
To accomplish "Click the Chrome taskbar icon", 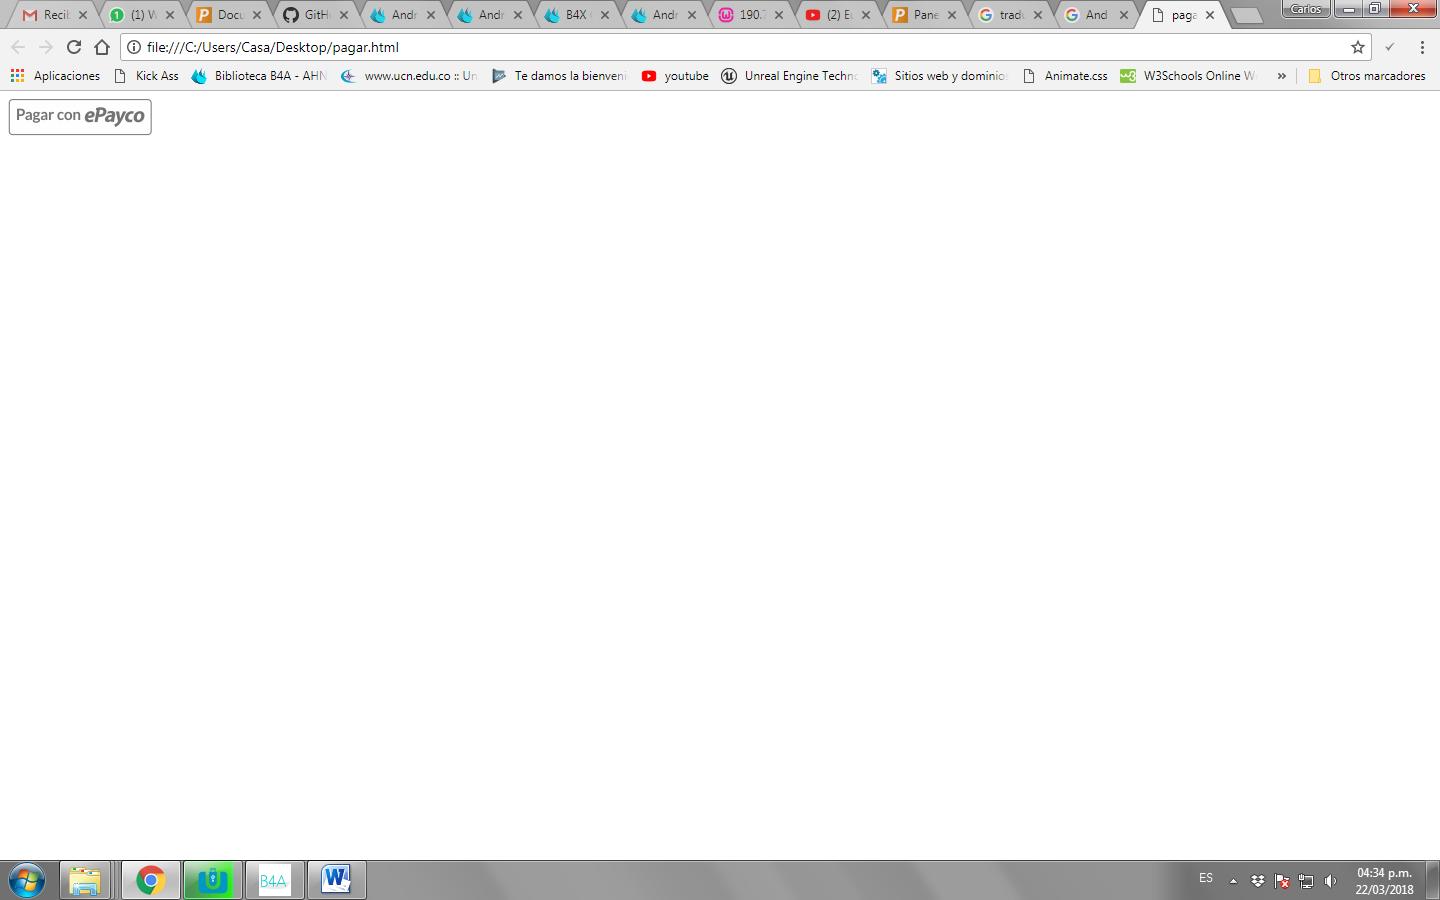I will (151, 880).
